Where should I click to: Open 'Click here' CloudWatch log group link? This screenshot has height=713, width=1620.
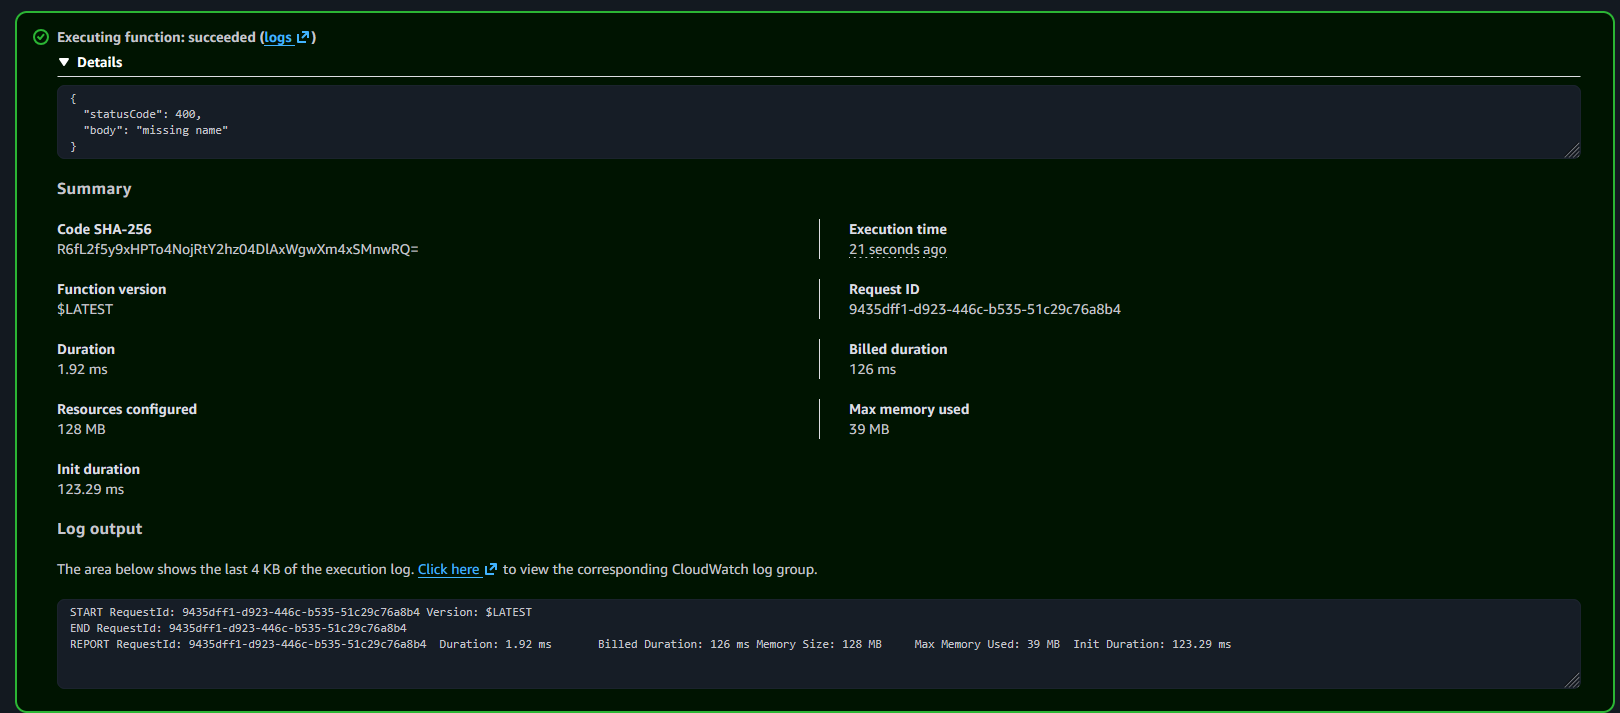click(x=448, y=569)
